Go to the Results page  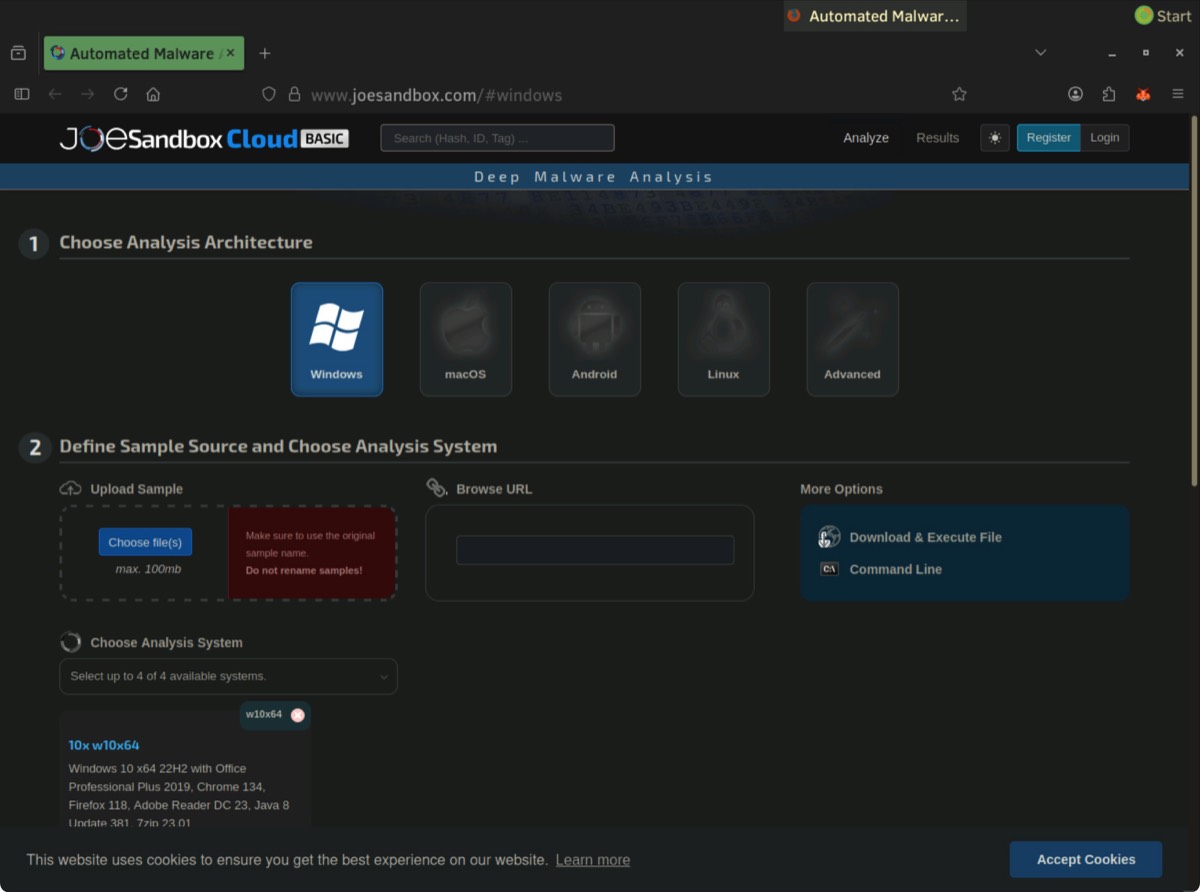tap(937, 138)
